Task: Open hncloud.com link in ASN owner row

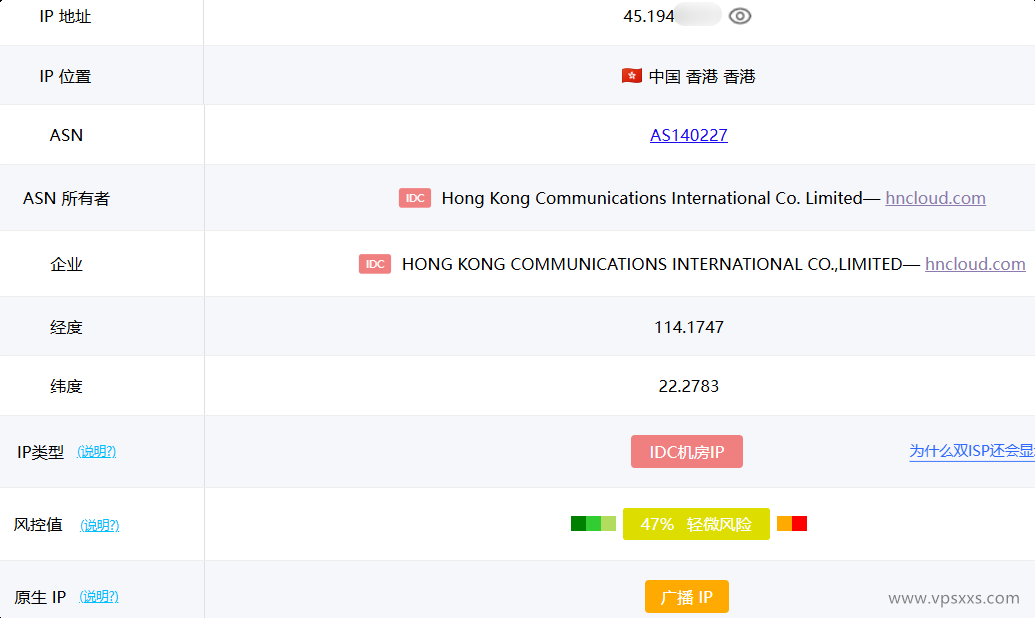Action: click(935, 198)
